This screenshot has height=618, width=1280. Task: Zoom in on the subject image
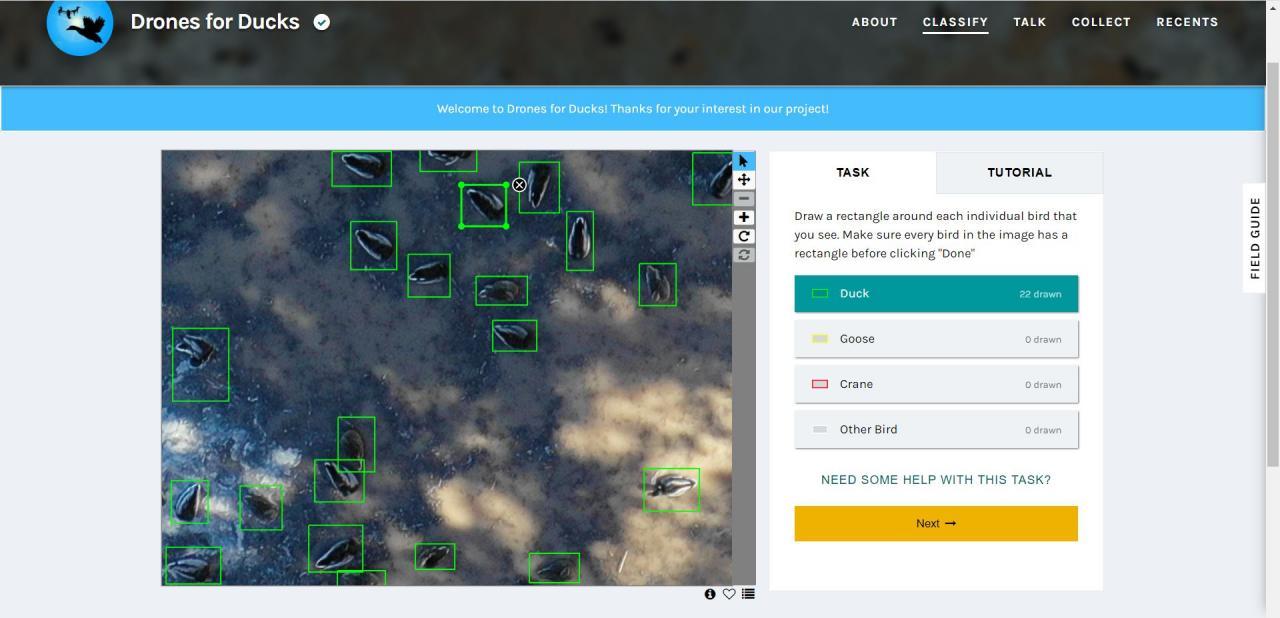click(744, 217)
